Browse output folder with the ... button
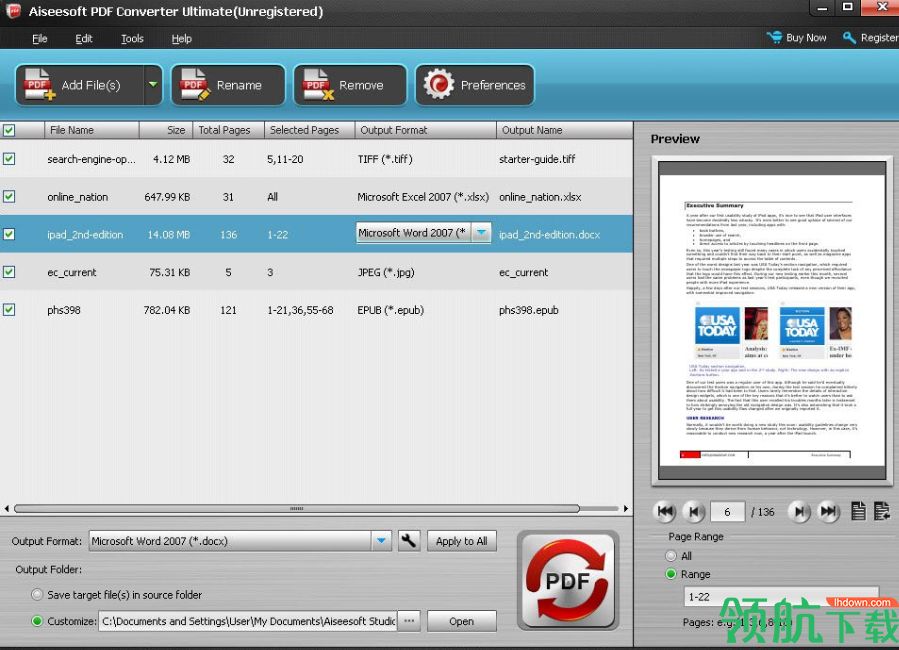The image size is (899, 650). pos(409,621)
